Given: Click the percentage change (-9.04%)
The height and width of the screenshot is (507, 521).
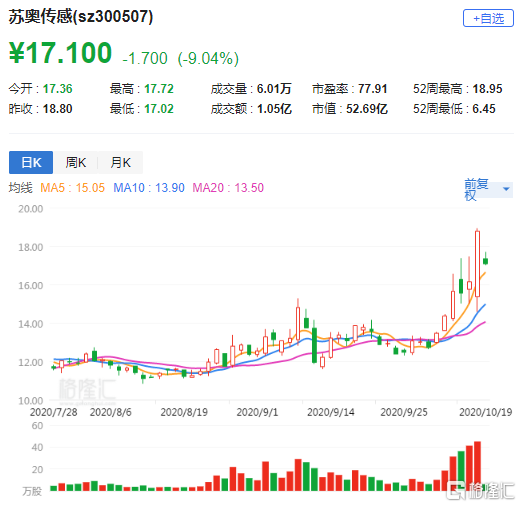Looking at the screenshot, I should [208, 59].
